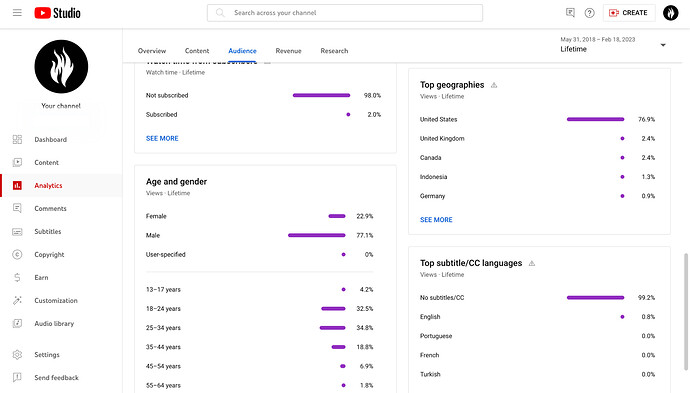
Task: Switch to the Revenue tab
Action: [x=288, y=51]
